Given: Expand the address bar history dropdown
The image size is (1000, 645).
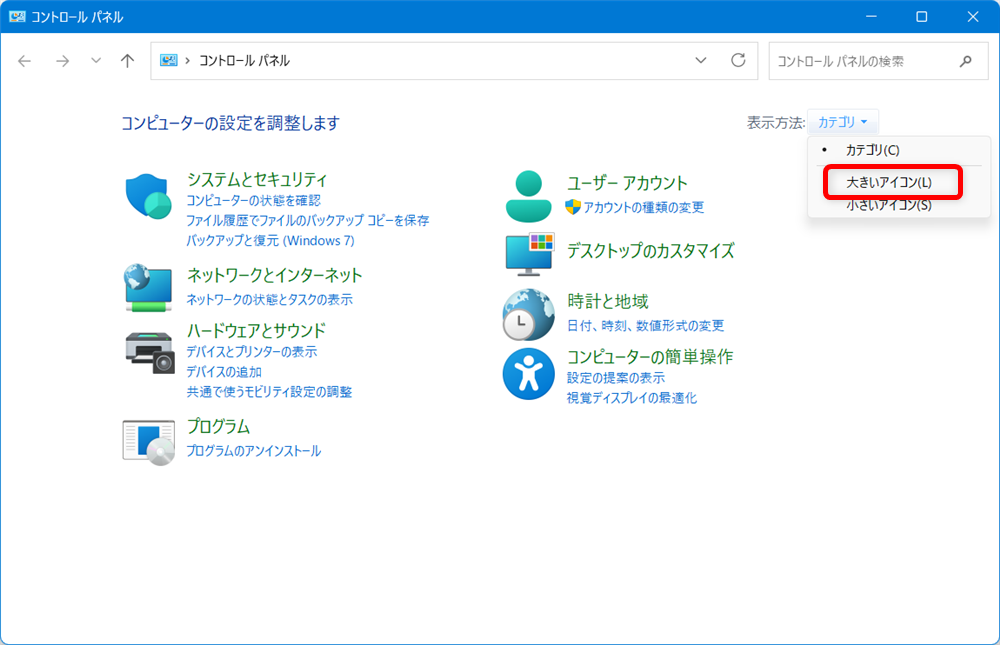Looking at the screenshot, I should (x=700, y=60).
